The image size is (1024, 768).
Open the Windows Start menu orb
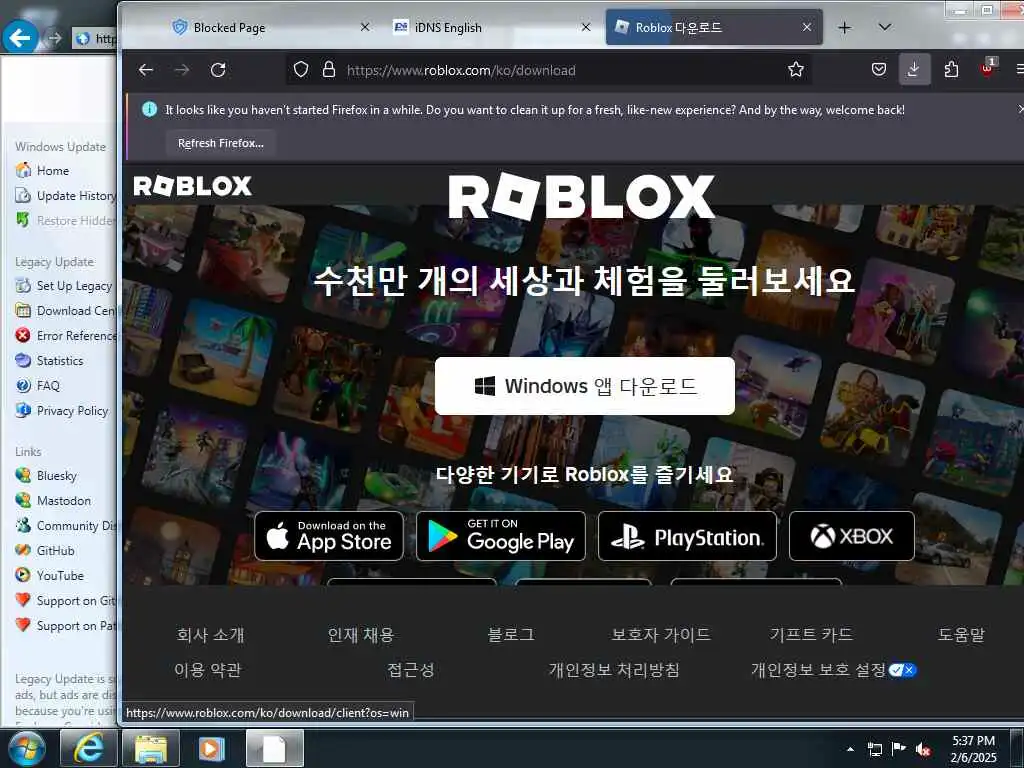tap(26, 748)
